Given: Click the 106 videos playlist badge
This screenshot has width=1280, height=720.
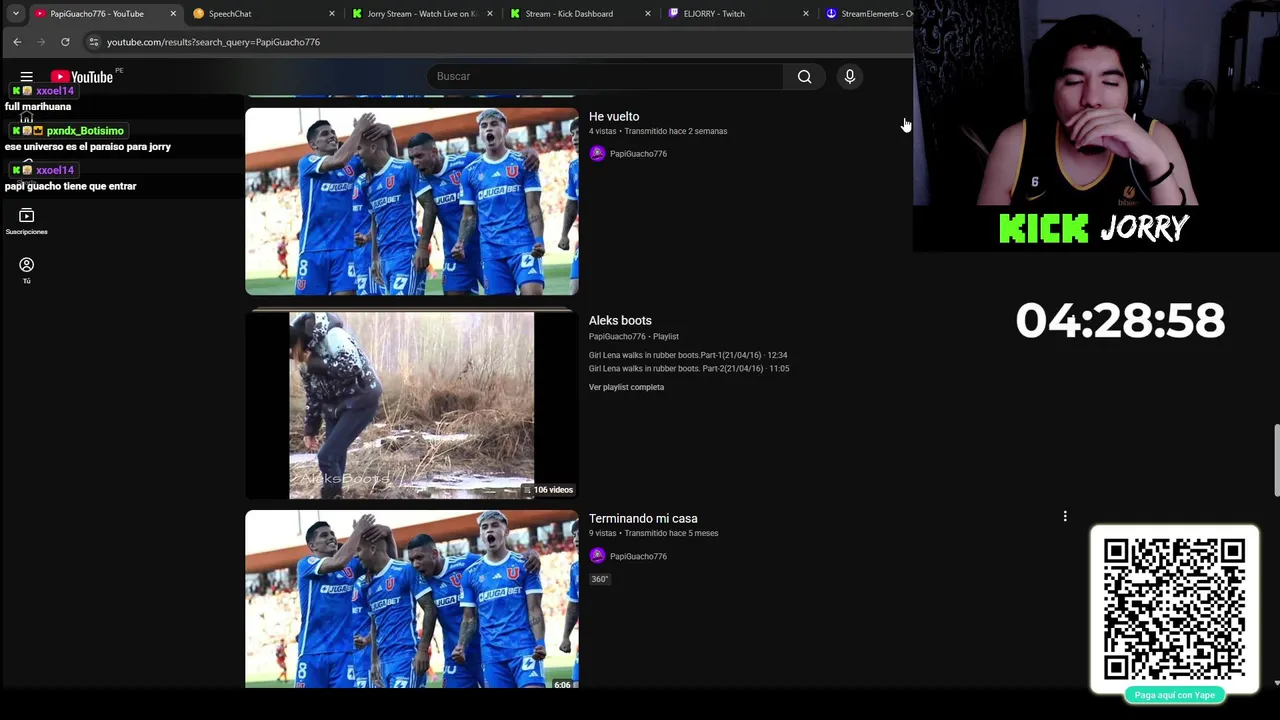Looking at the screenshot, I should [x=549, y=490].
